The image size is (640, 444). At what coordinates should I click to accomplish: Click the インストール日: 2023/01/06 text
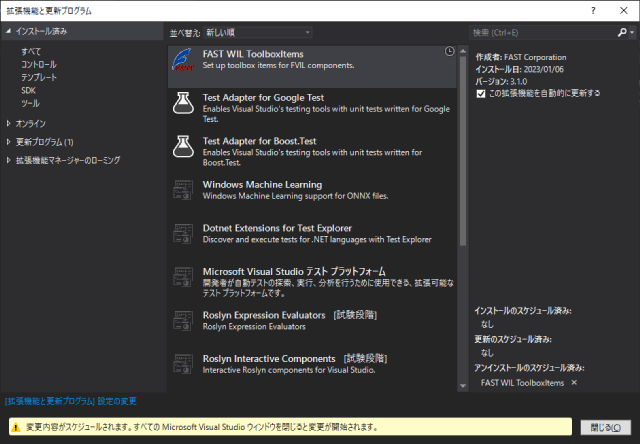coord(519,69)
